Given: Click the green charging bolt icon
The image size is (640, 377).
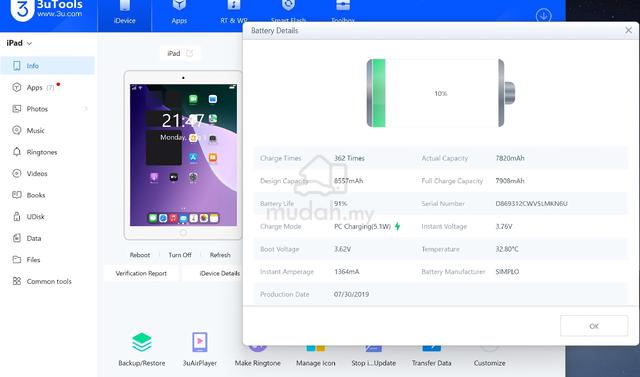Looking at the screenshot, I should 397,226.
